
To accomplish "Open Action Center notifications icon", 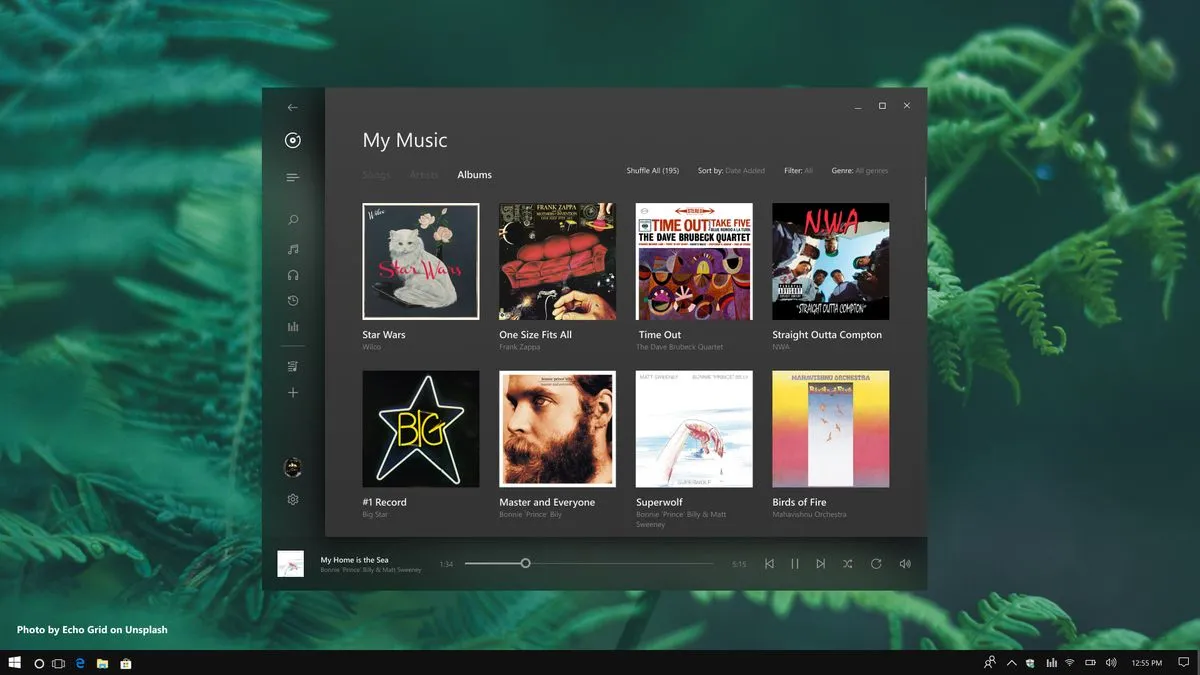I will [x=1183, y=663].
